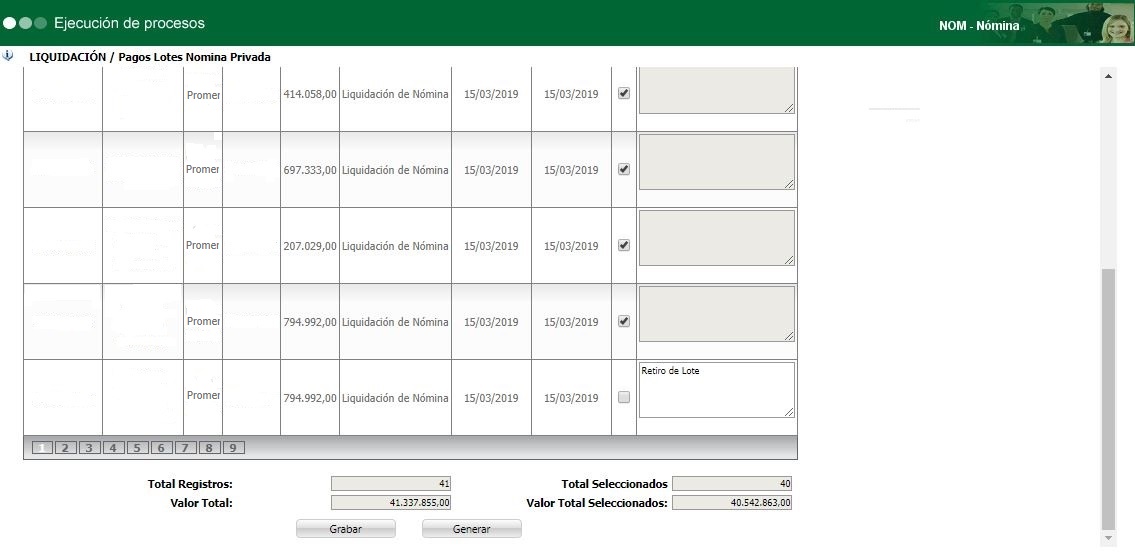Image resolution: width=1135 pixels, height=555 pixels.
Task: Click Liquidación de Nómina in 697.333,00 row
Action: click(395, 170)
